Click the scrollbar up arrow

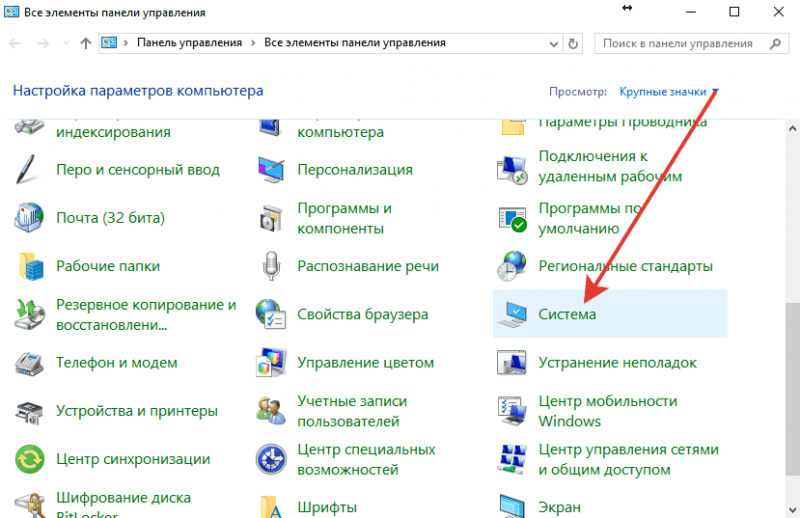point(792,128)
